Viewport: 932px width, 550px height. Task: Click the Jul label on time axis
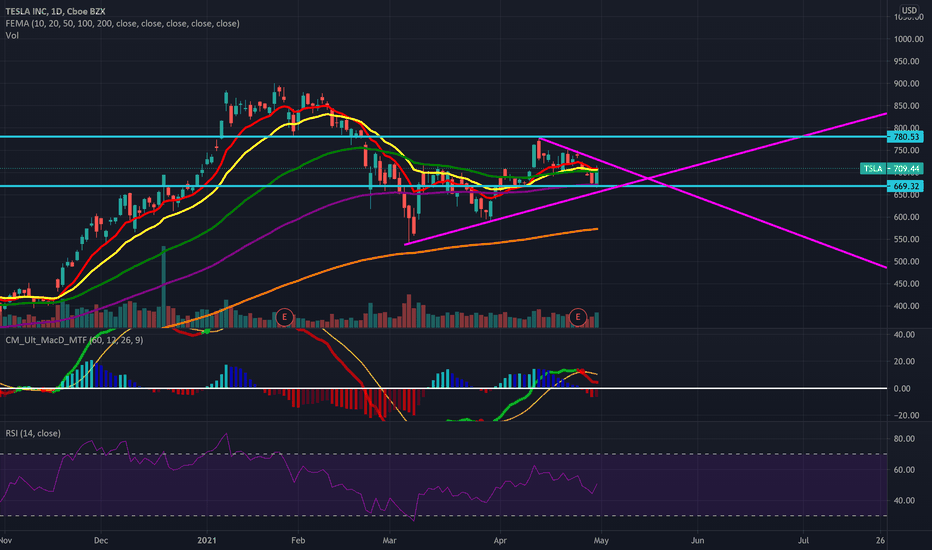click(803, 540)
